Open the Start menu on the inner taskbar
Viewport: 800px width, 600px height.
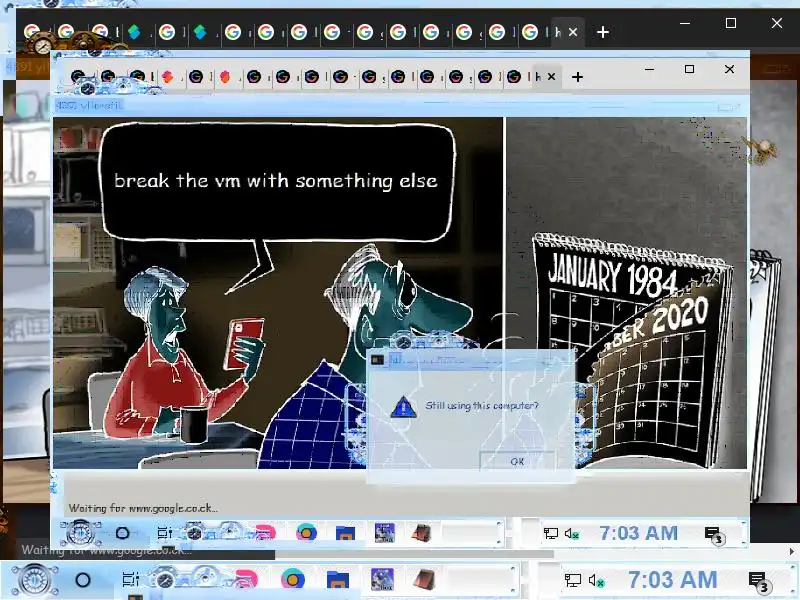tap(80, 533)
